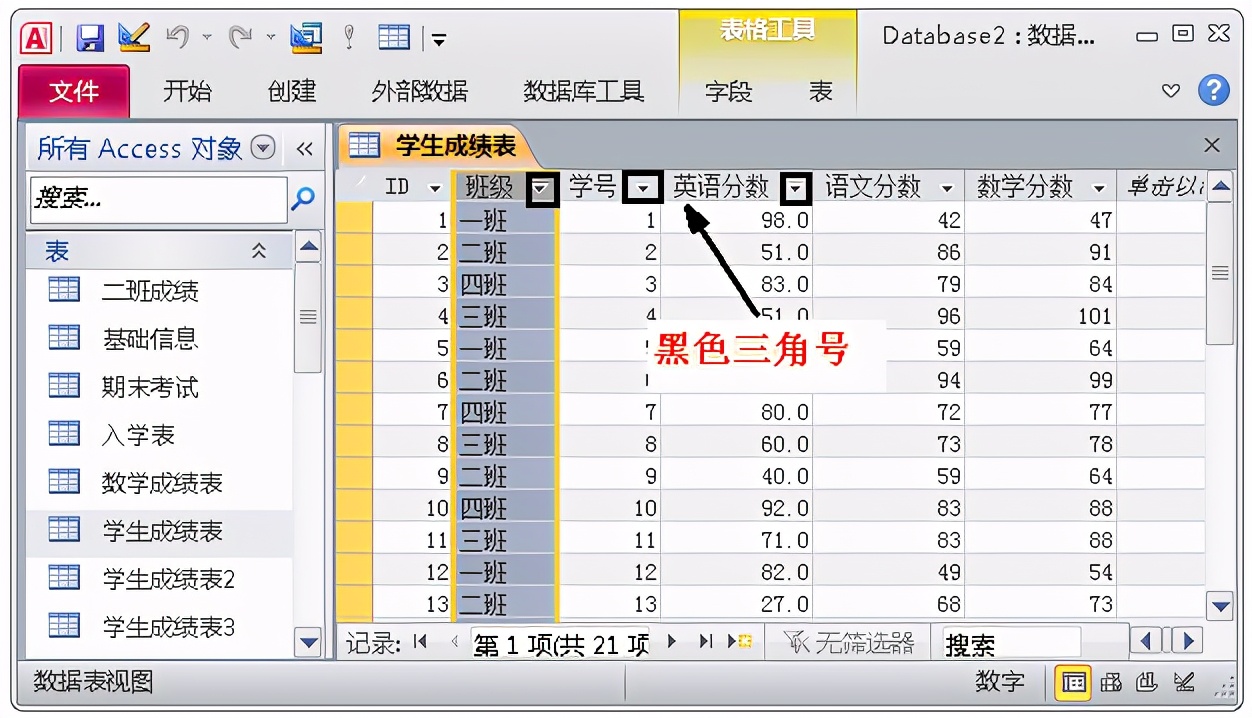Screen dimensions: 1252x718
Task: Collapse the 表 group in navigation pane
Action: tap(259, 251)
